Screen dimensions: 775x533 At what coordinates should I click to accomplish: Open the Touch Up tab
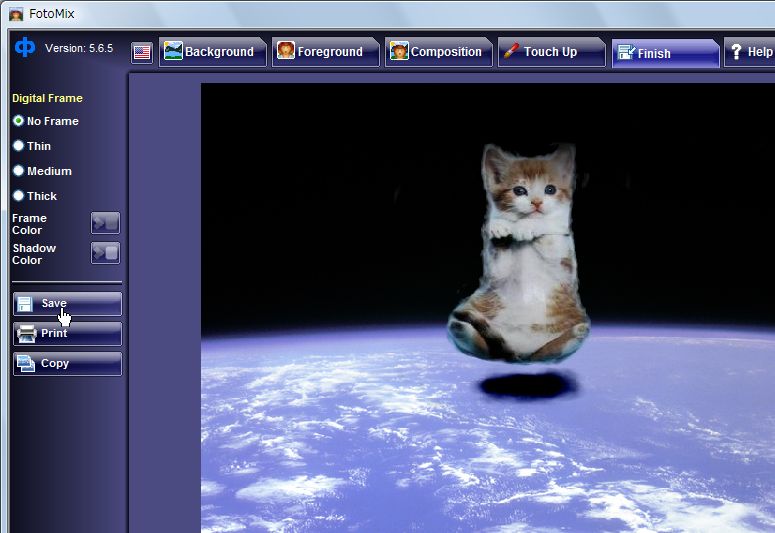[x=552, y=51]
